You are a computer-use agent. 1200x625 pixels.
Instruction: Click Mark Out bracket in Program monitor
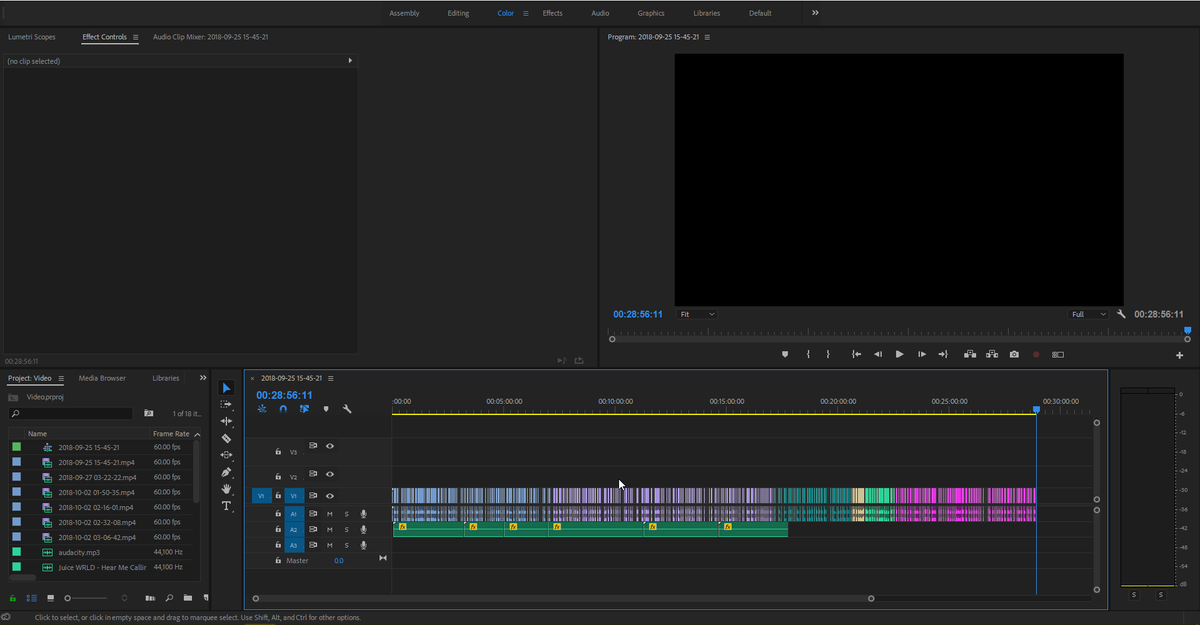coord(828,354)
